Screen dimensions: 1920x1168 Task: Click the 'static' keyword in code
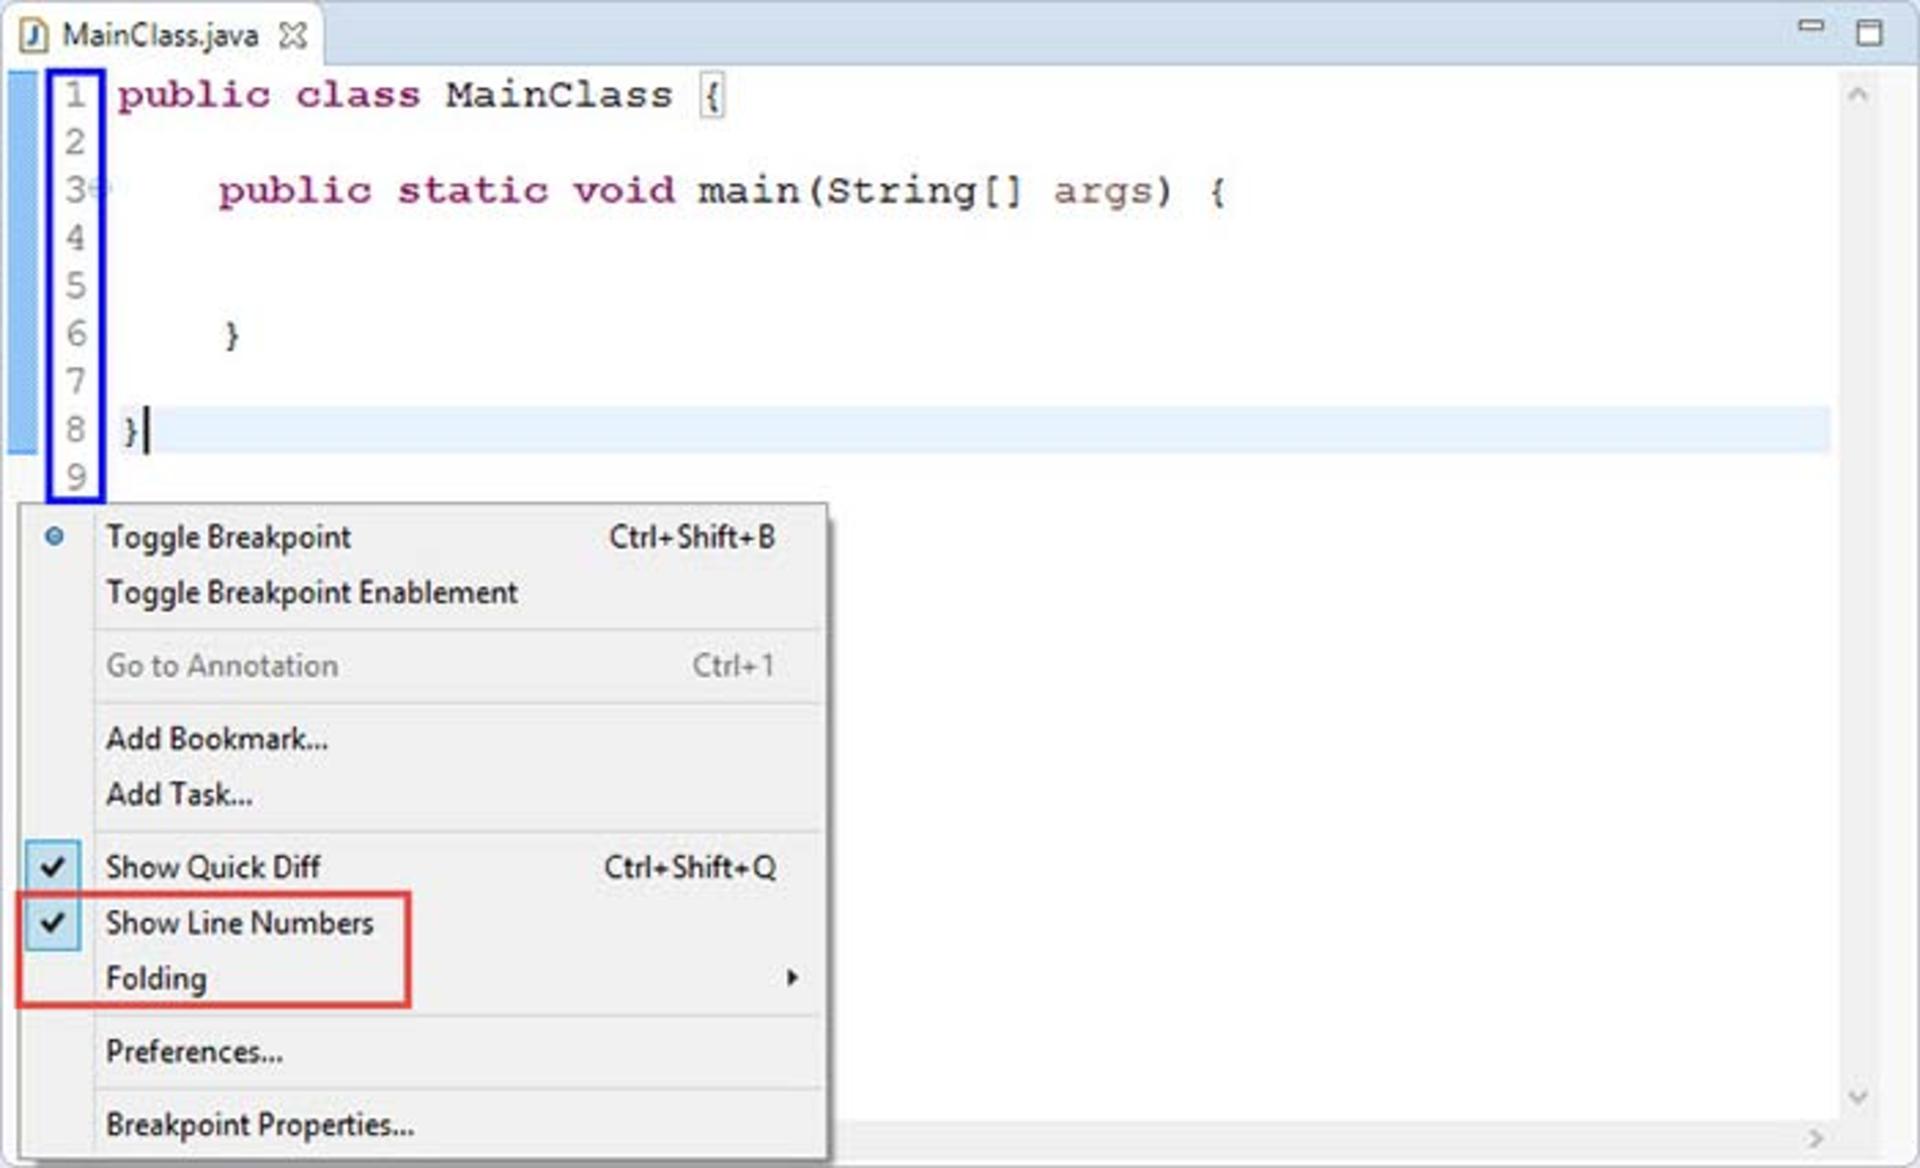pyautogui.click(x=473, y=190)
